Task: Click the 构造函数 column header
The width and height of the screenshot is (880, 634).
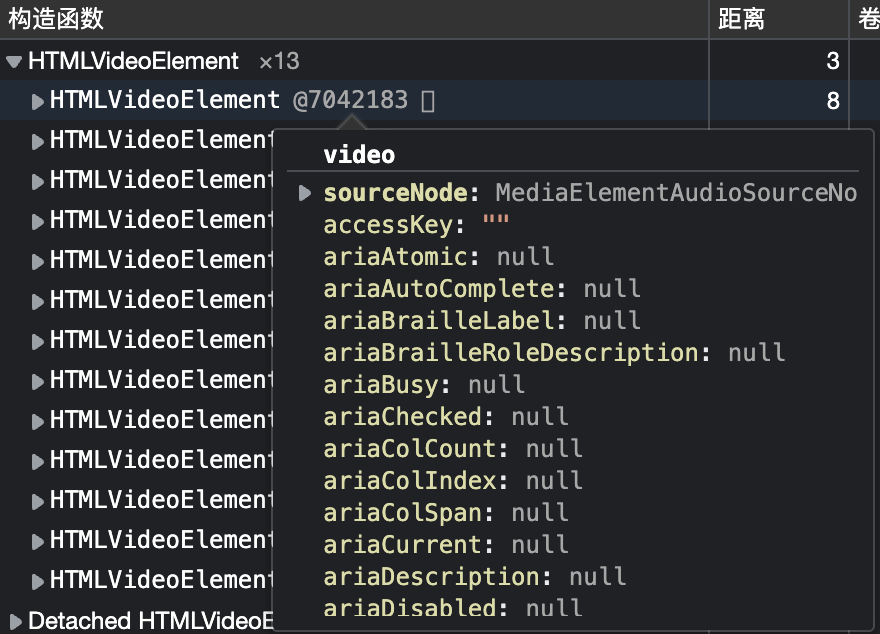Action: 56,19
